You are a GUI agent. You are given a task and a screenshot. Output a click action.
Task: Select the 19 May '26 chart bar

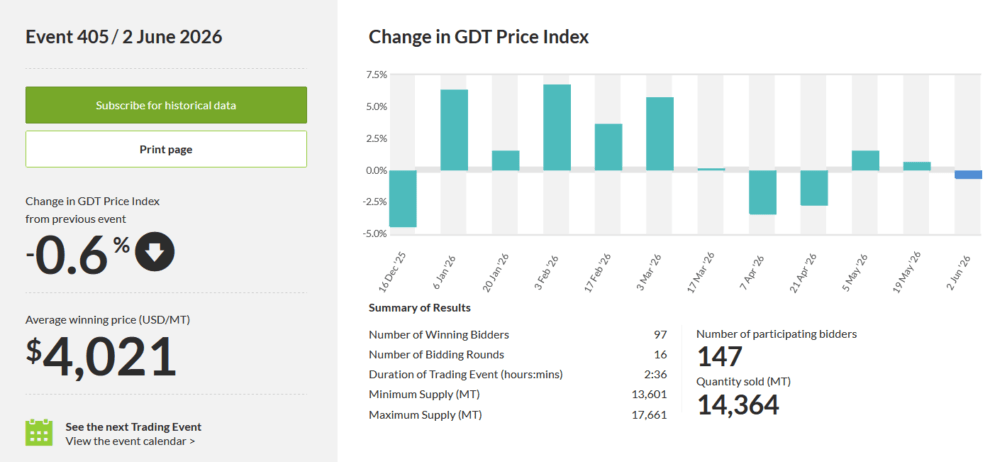[x=917, y=166]
